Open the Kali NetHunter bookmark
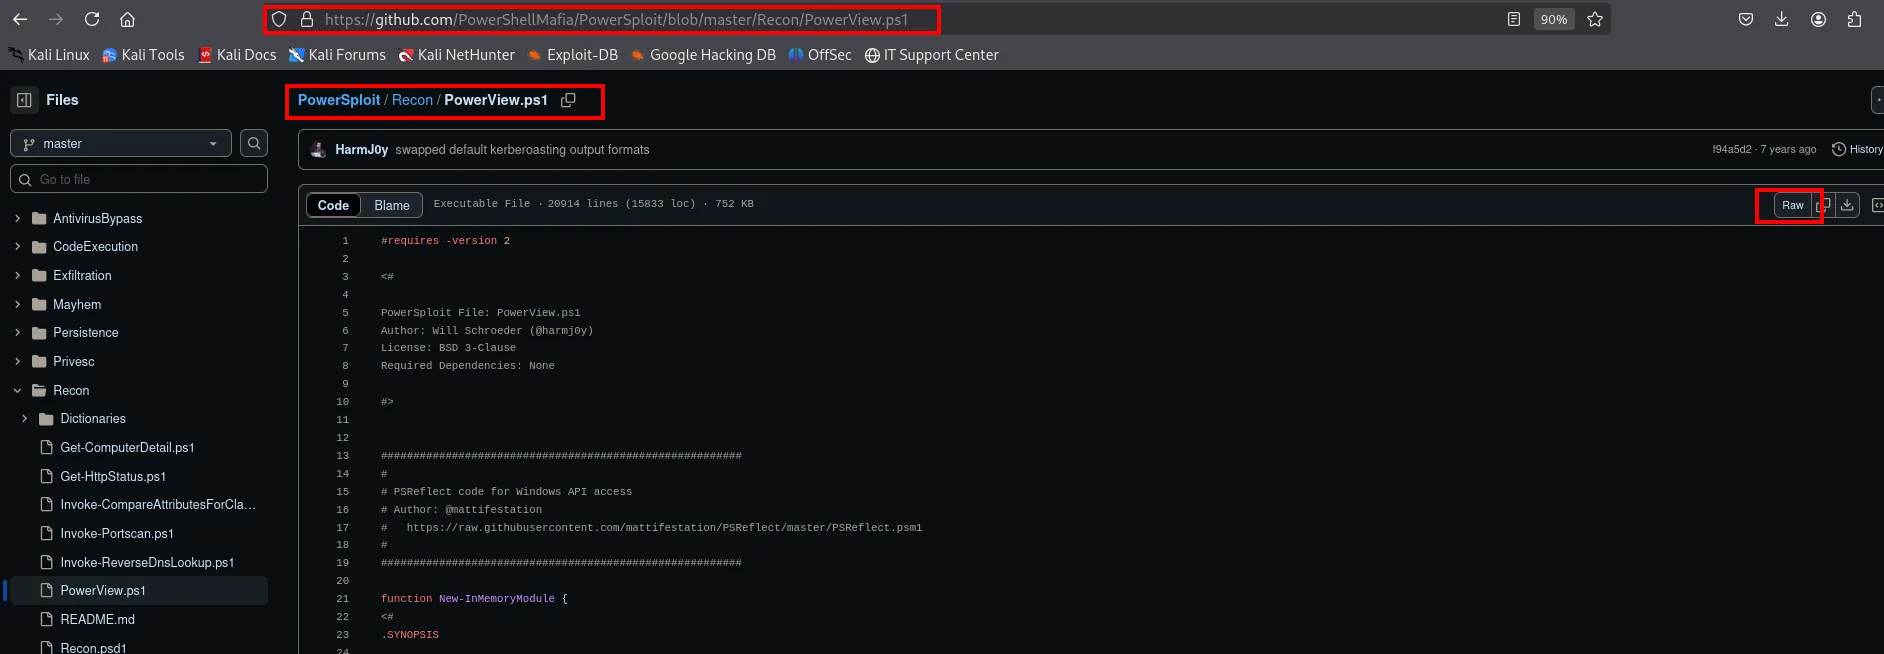 tap(456, 55)
